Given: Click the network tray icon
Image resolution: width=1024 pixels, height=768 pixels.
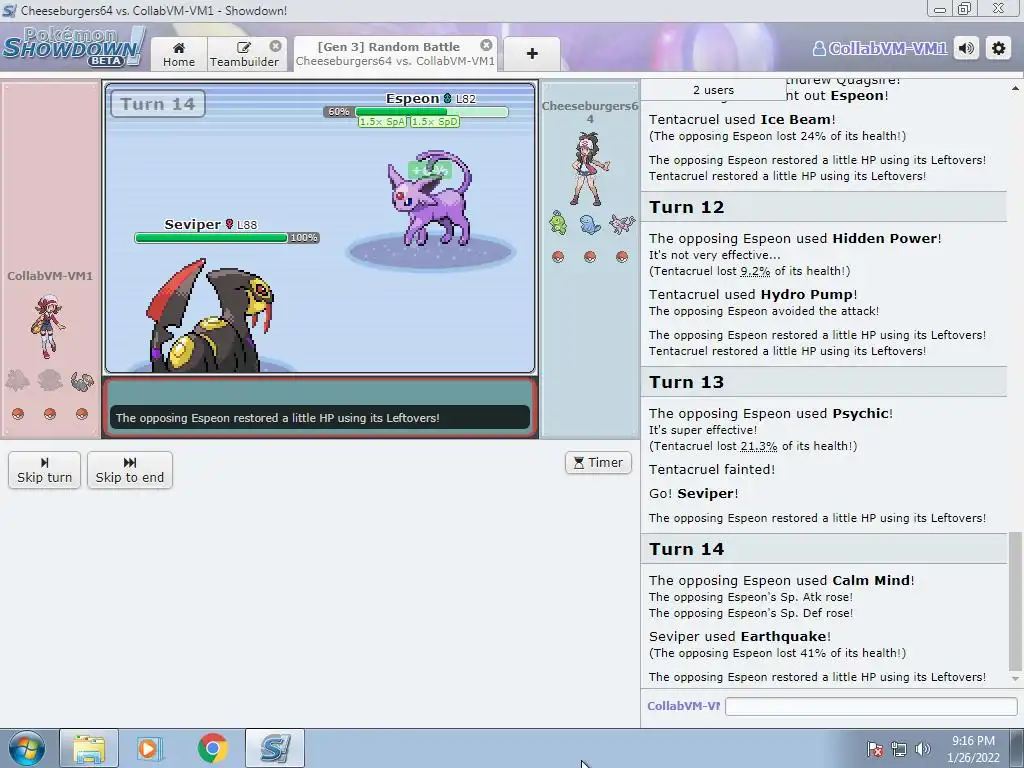Looking at the screenshot, I should (899, 750).
